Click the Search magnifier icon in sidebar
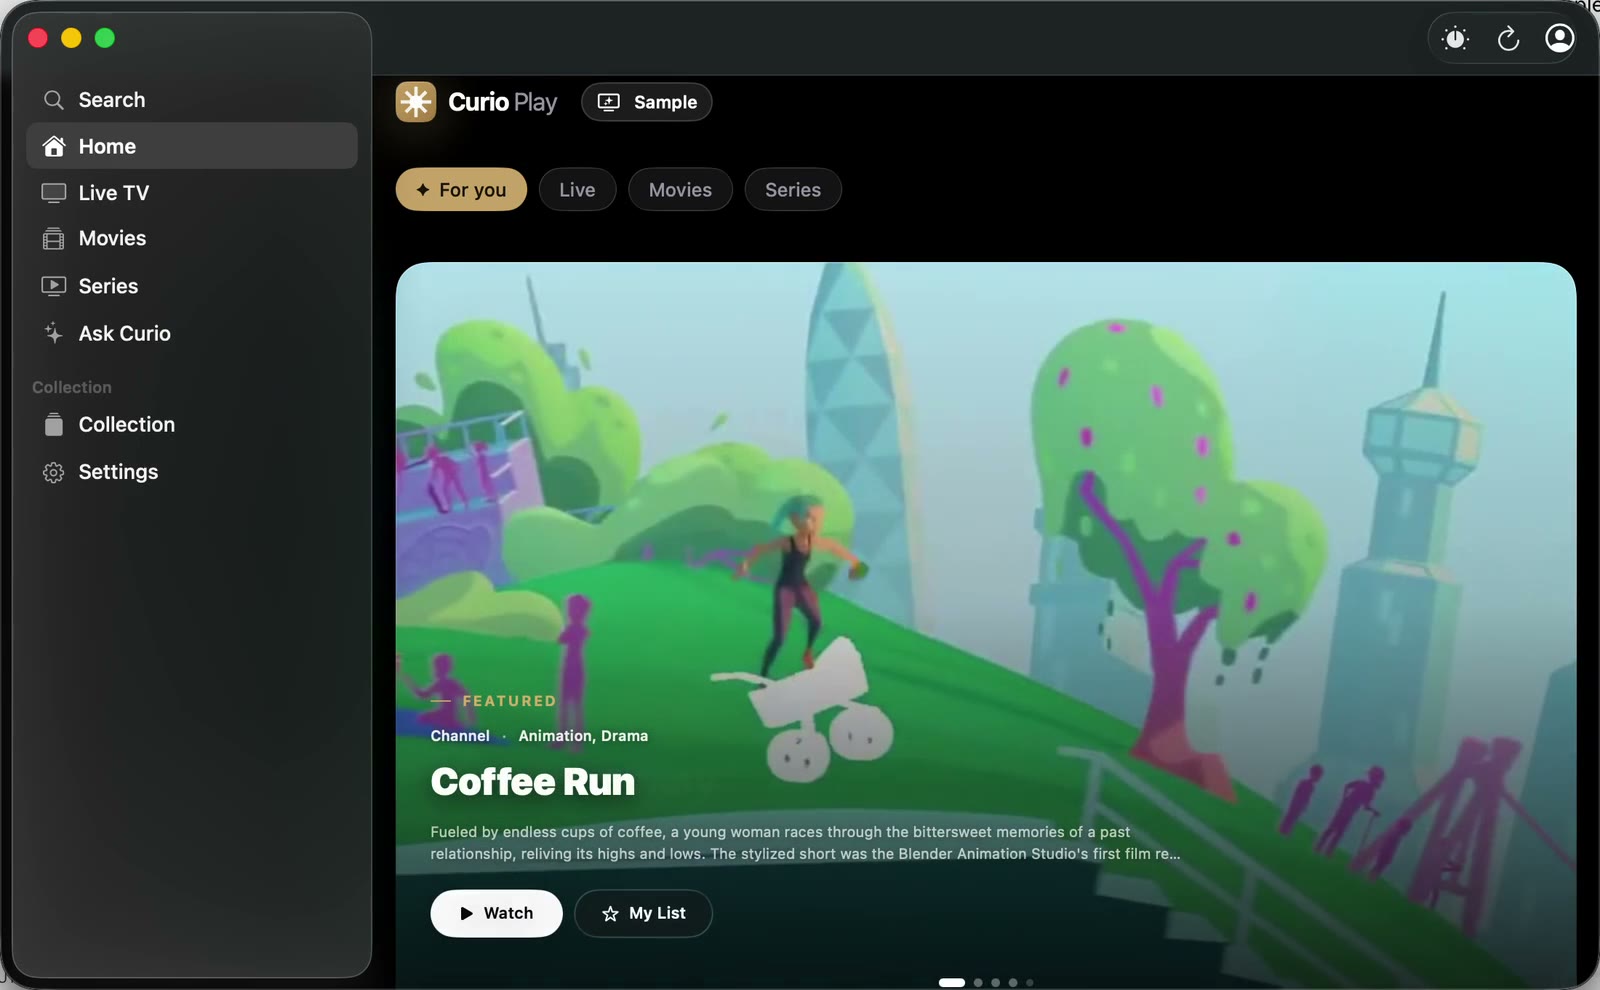The width and height of the screenshot is (1600, 990). tap(54, 100)
